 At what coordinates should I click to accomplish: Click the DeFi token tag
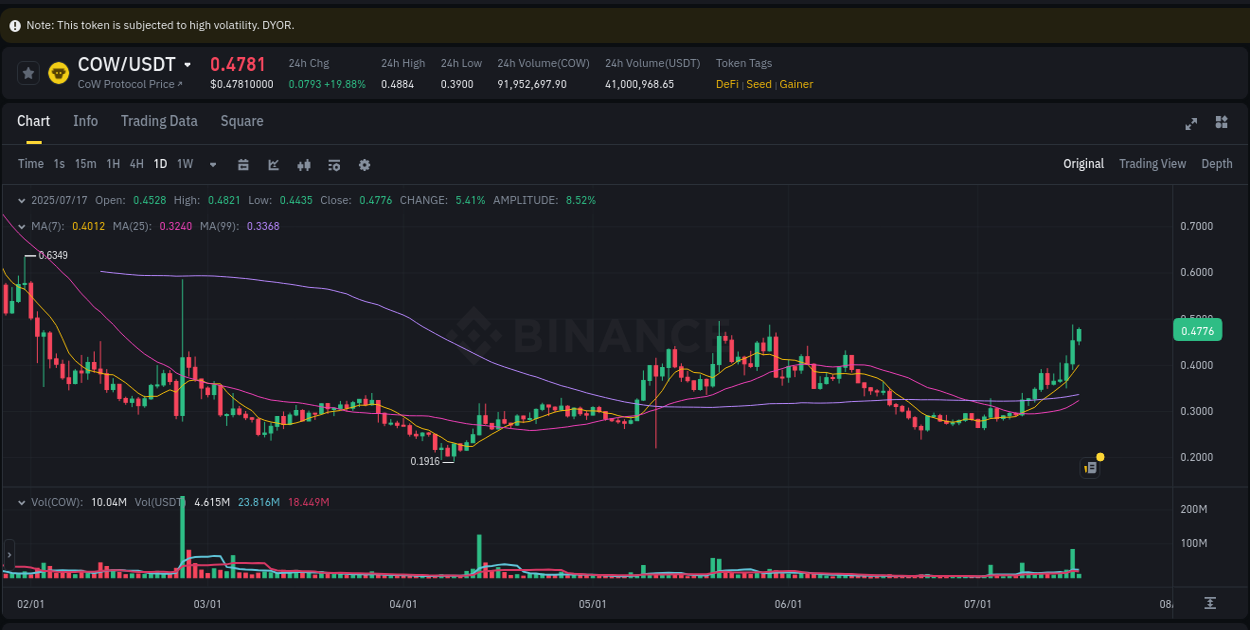point(727,84)
